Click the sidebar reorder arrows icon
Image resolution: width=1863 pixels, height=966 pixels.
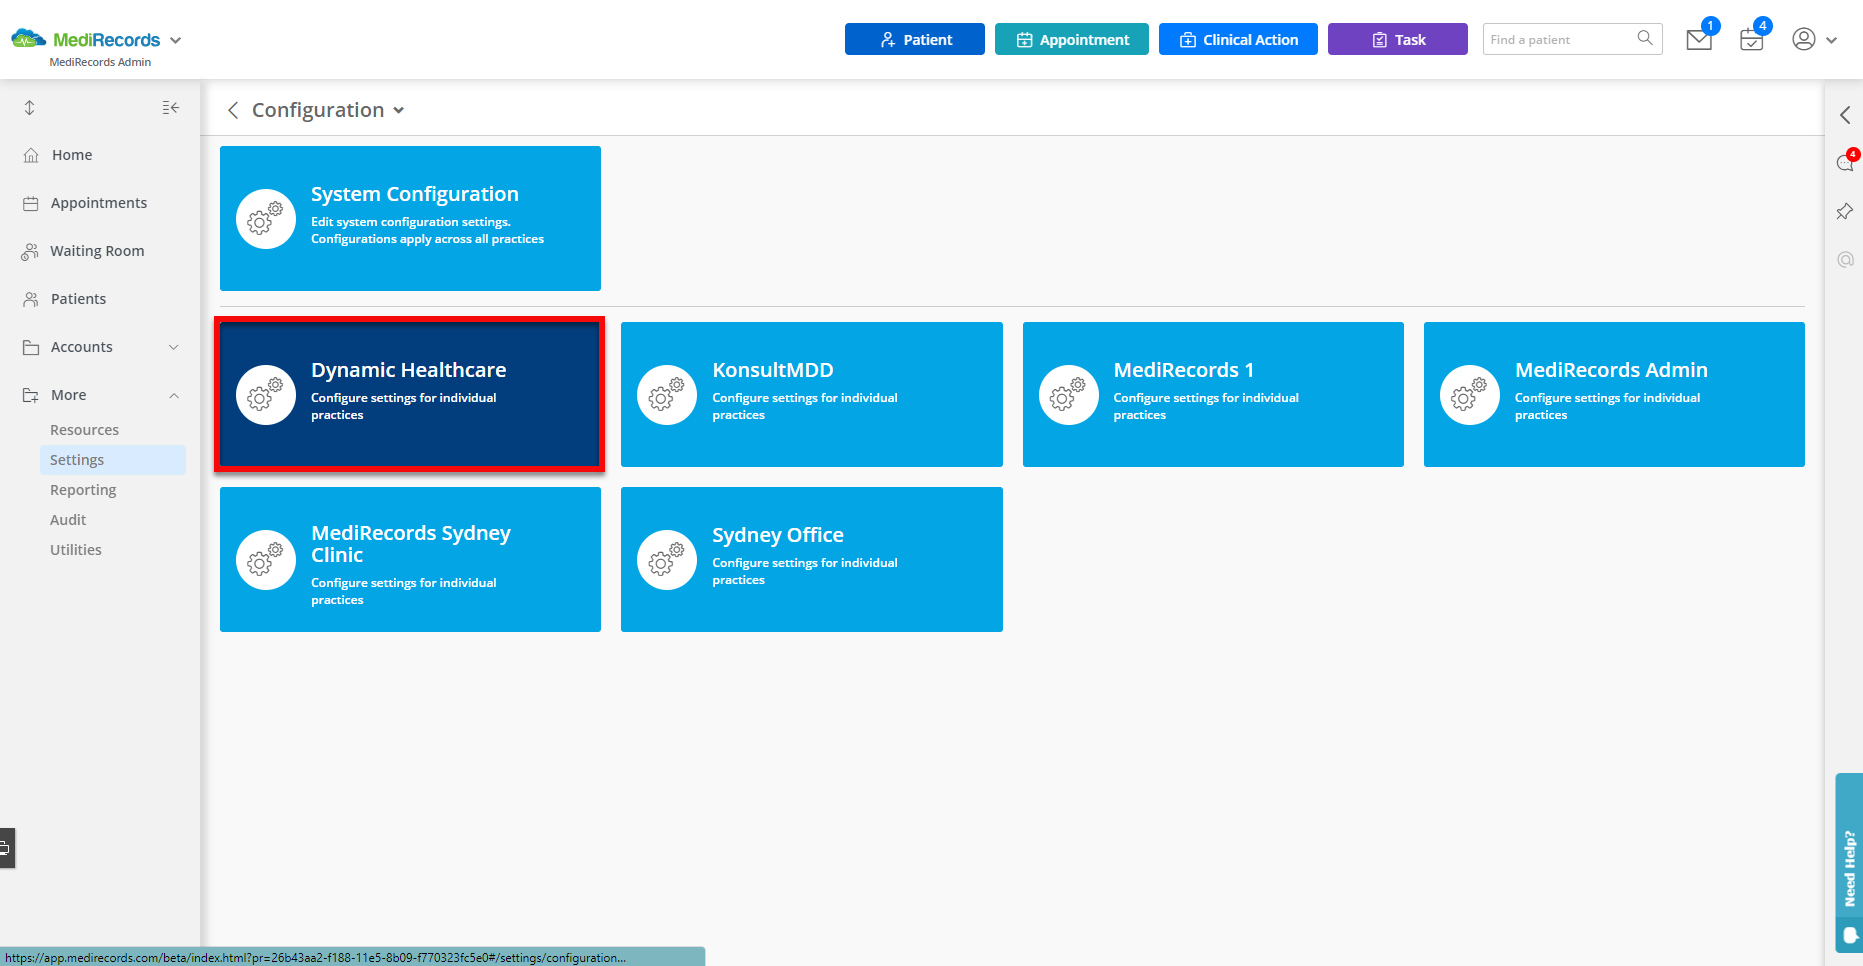coord(30,107)
